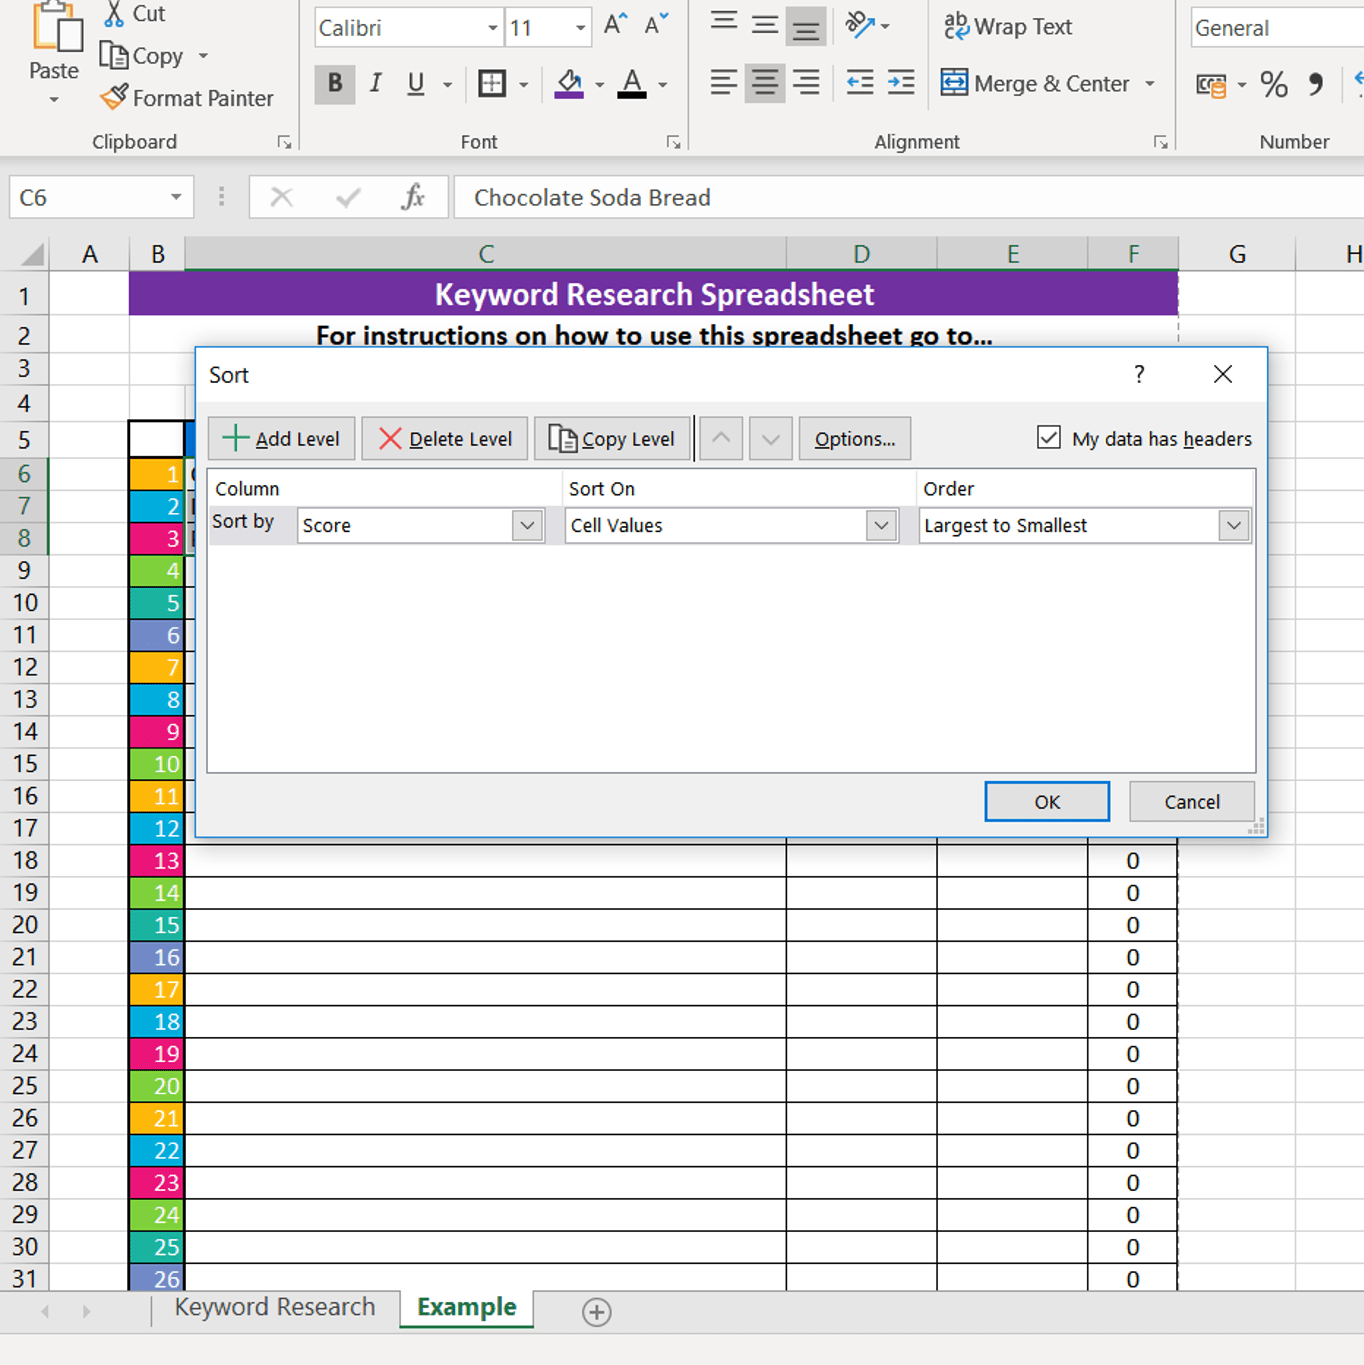The height and width of the screenshot is (1365, 1364).
Task: Click the Cut scissors icon
Action: [115, 13]
